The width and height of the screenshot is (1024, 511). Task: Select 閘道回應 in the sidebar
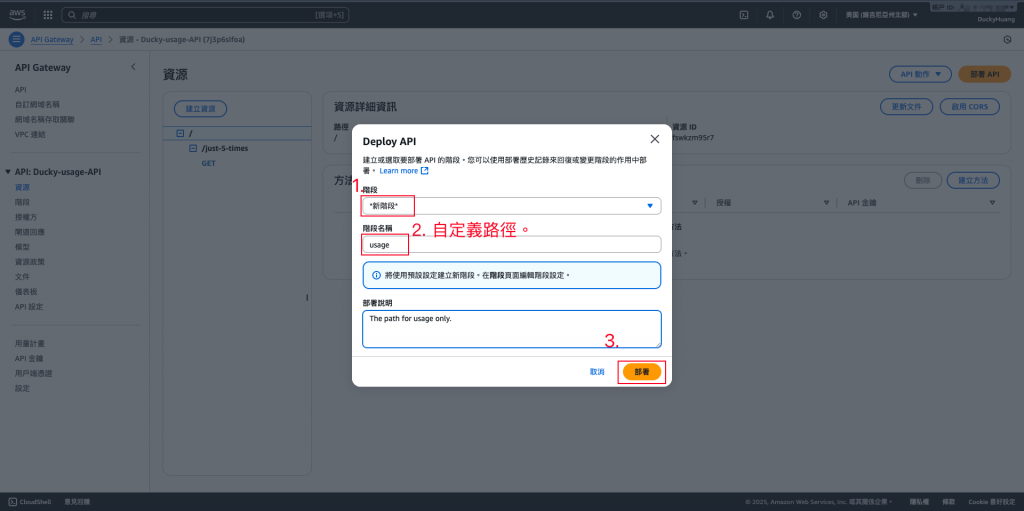point(29,232)
